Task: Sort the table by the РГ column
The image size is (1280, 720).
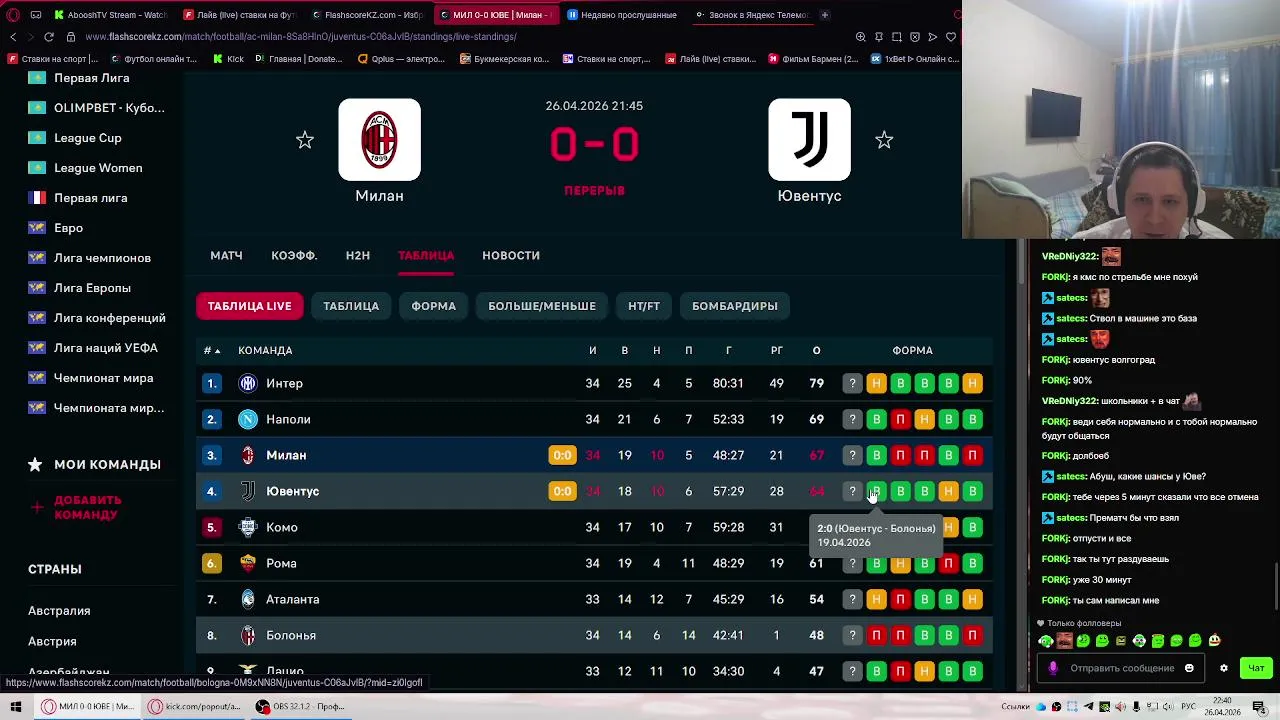Action: (x=776, y=351)
